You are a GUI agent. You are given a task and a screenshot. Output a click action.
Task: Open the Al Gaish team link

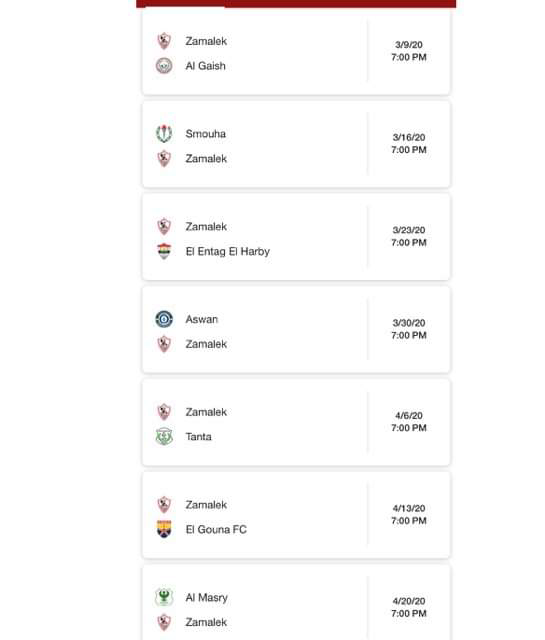pyautogui.click(x=205, y=66)
